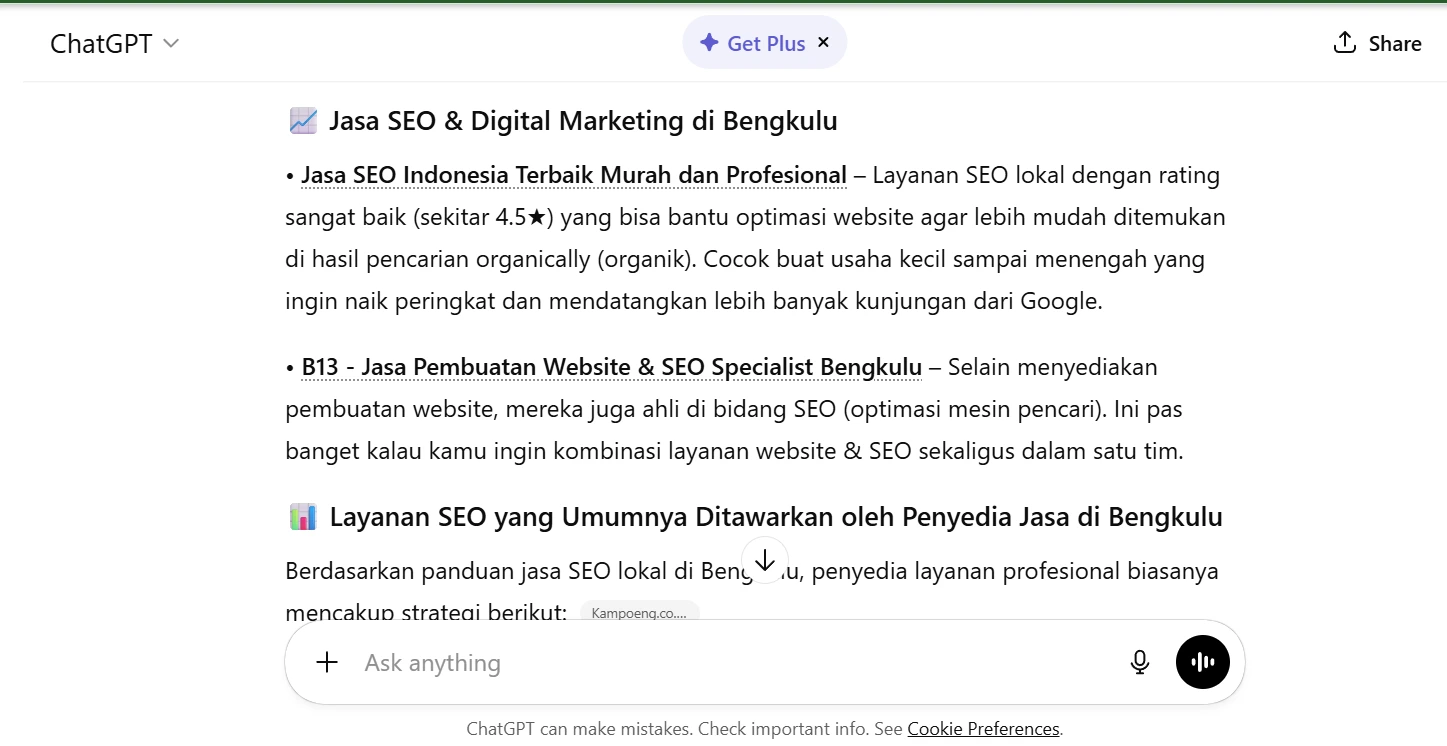Open Cookie Preferences settings

pos(983,728)
